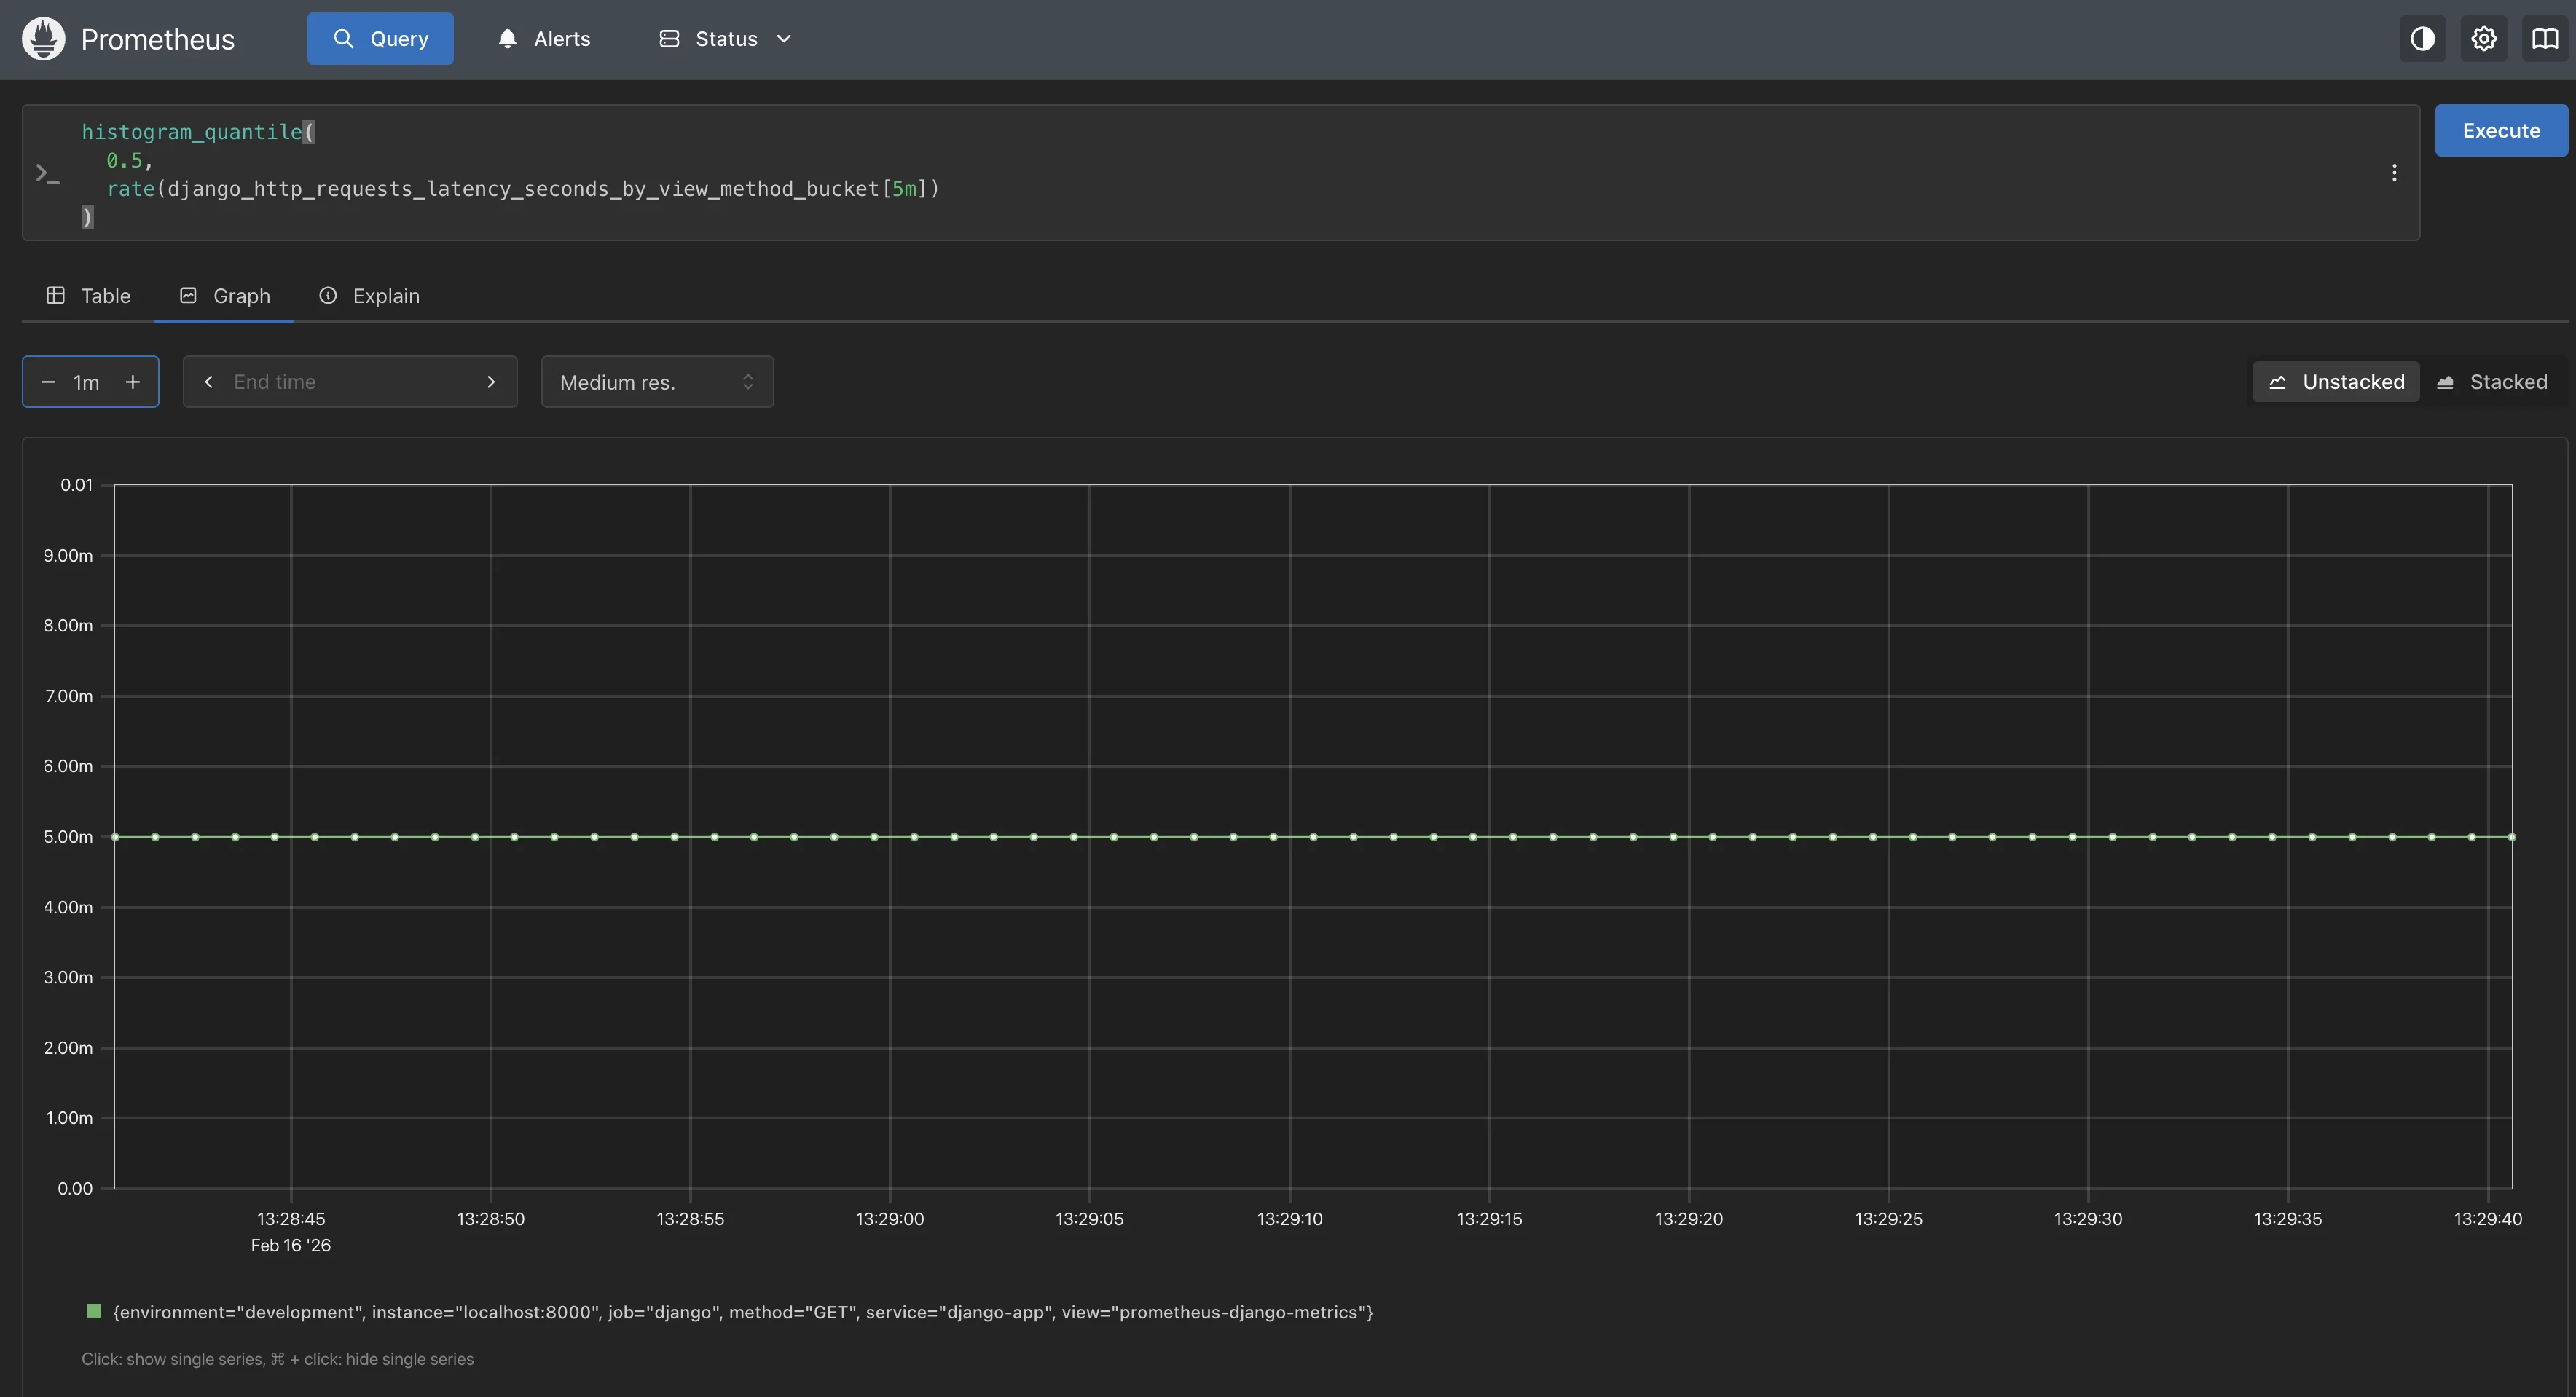
Task: Click the prompt icon beside the query editor
Action: (x=47, y=173)
